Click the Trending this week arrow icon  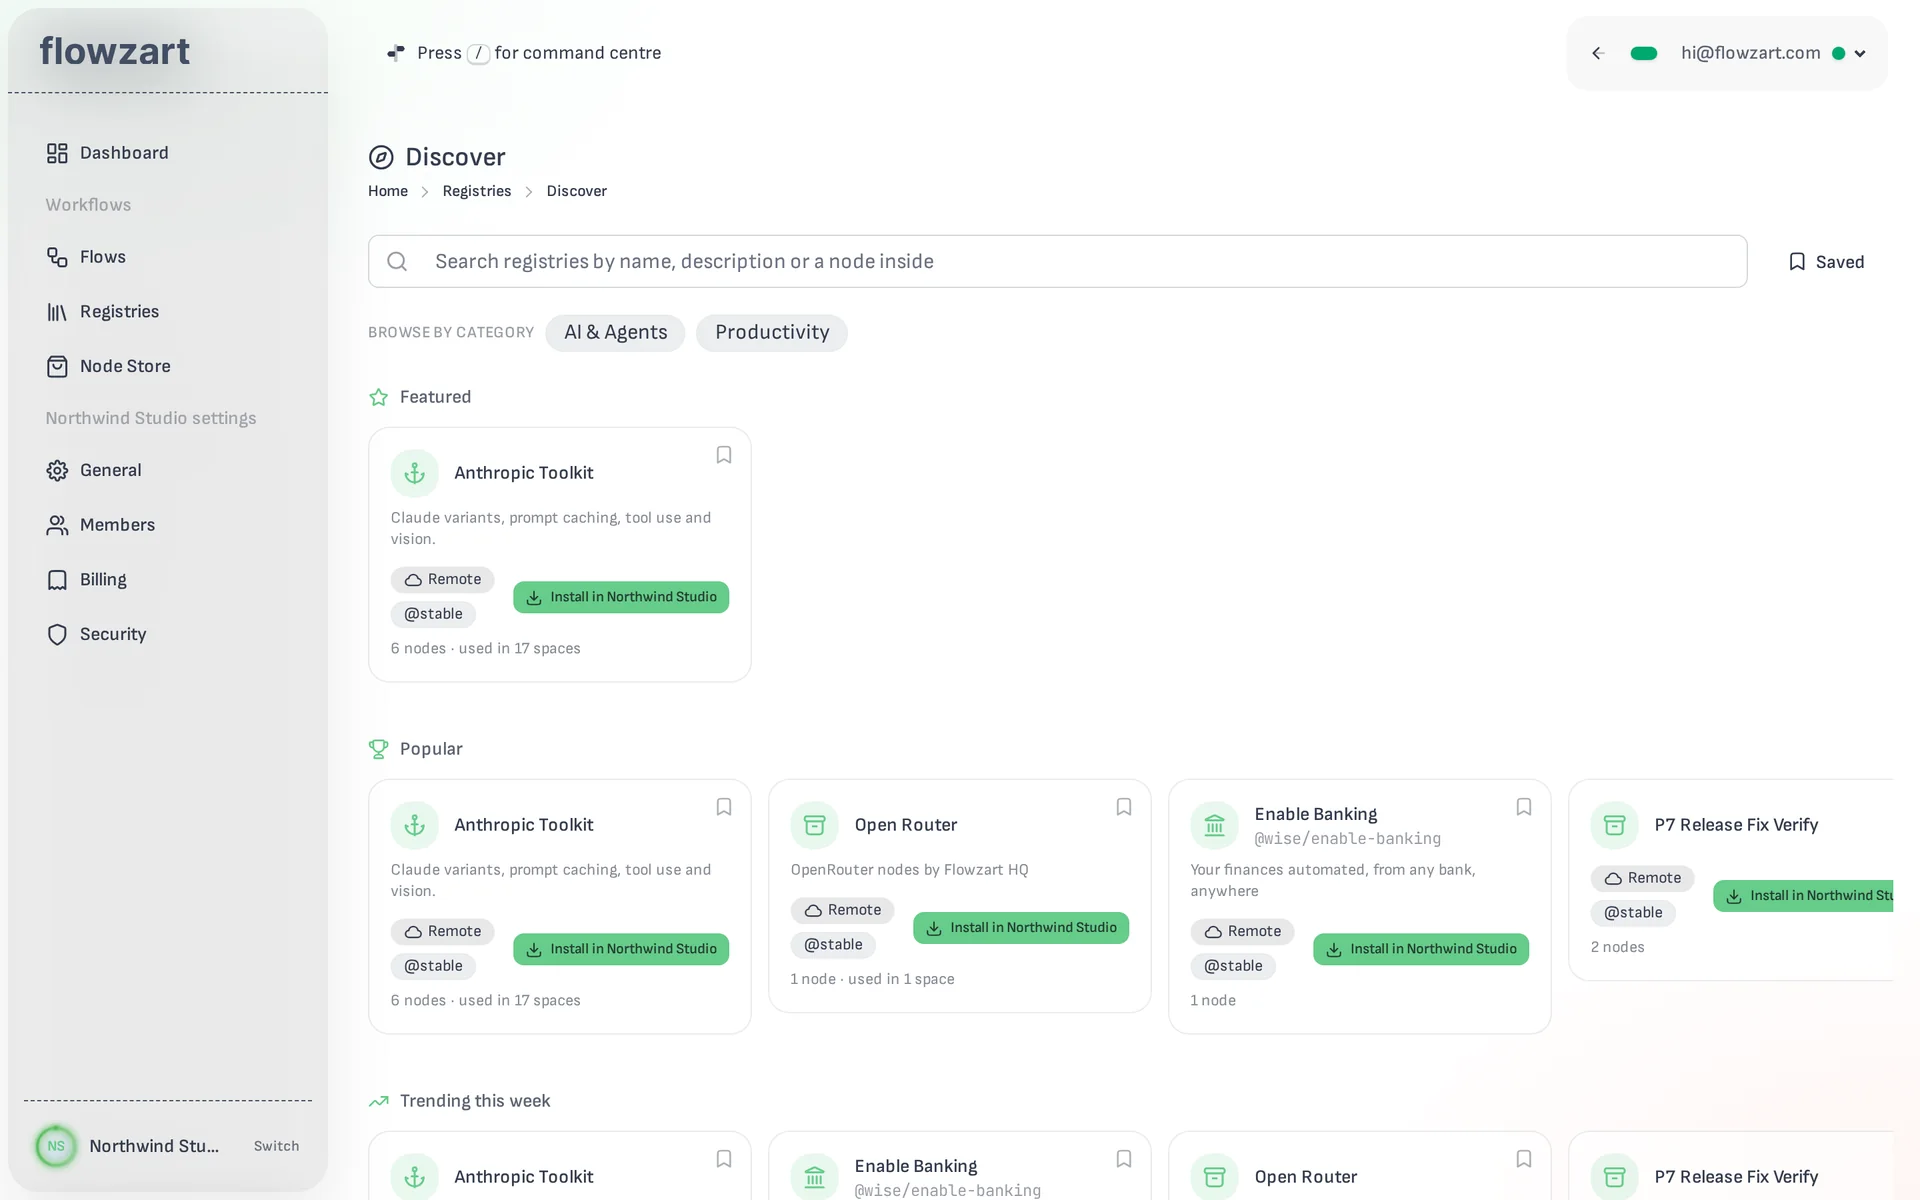379,1101
